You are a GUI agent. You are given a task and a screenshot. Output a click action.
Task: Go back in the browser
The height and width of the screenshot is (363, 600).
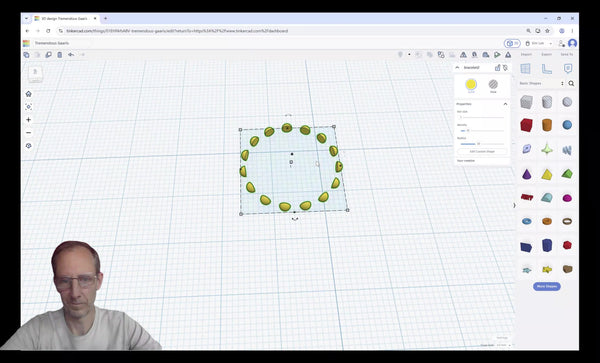[27, 31]
